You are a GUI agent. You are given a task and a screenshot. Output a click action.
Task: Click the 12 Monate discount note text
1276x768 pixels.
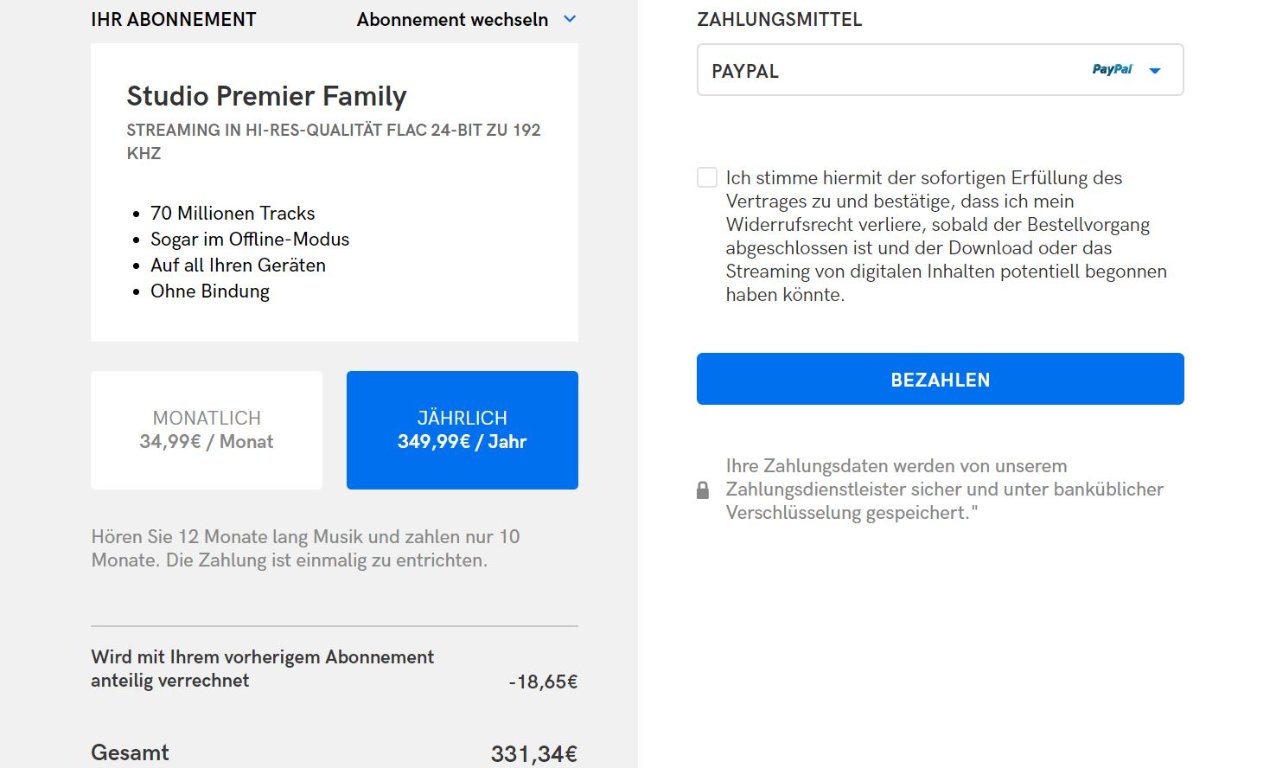(305, 548)
